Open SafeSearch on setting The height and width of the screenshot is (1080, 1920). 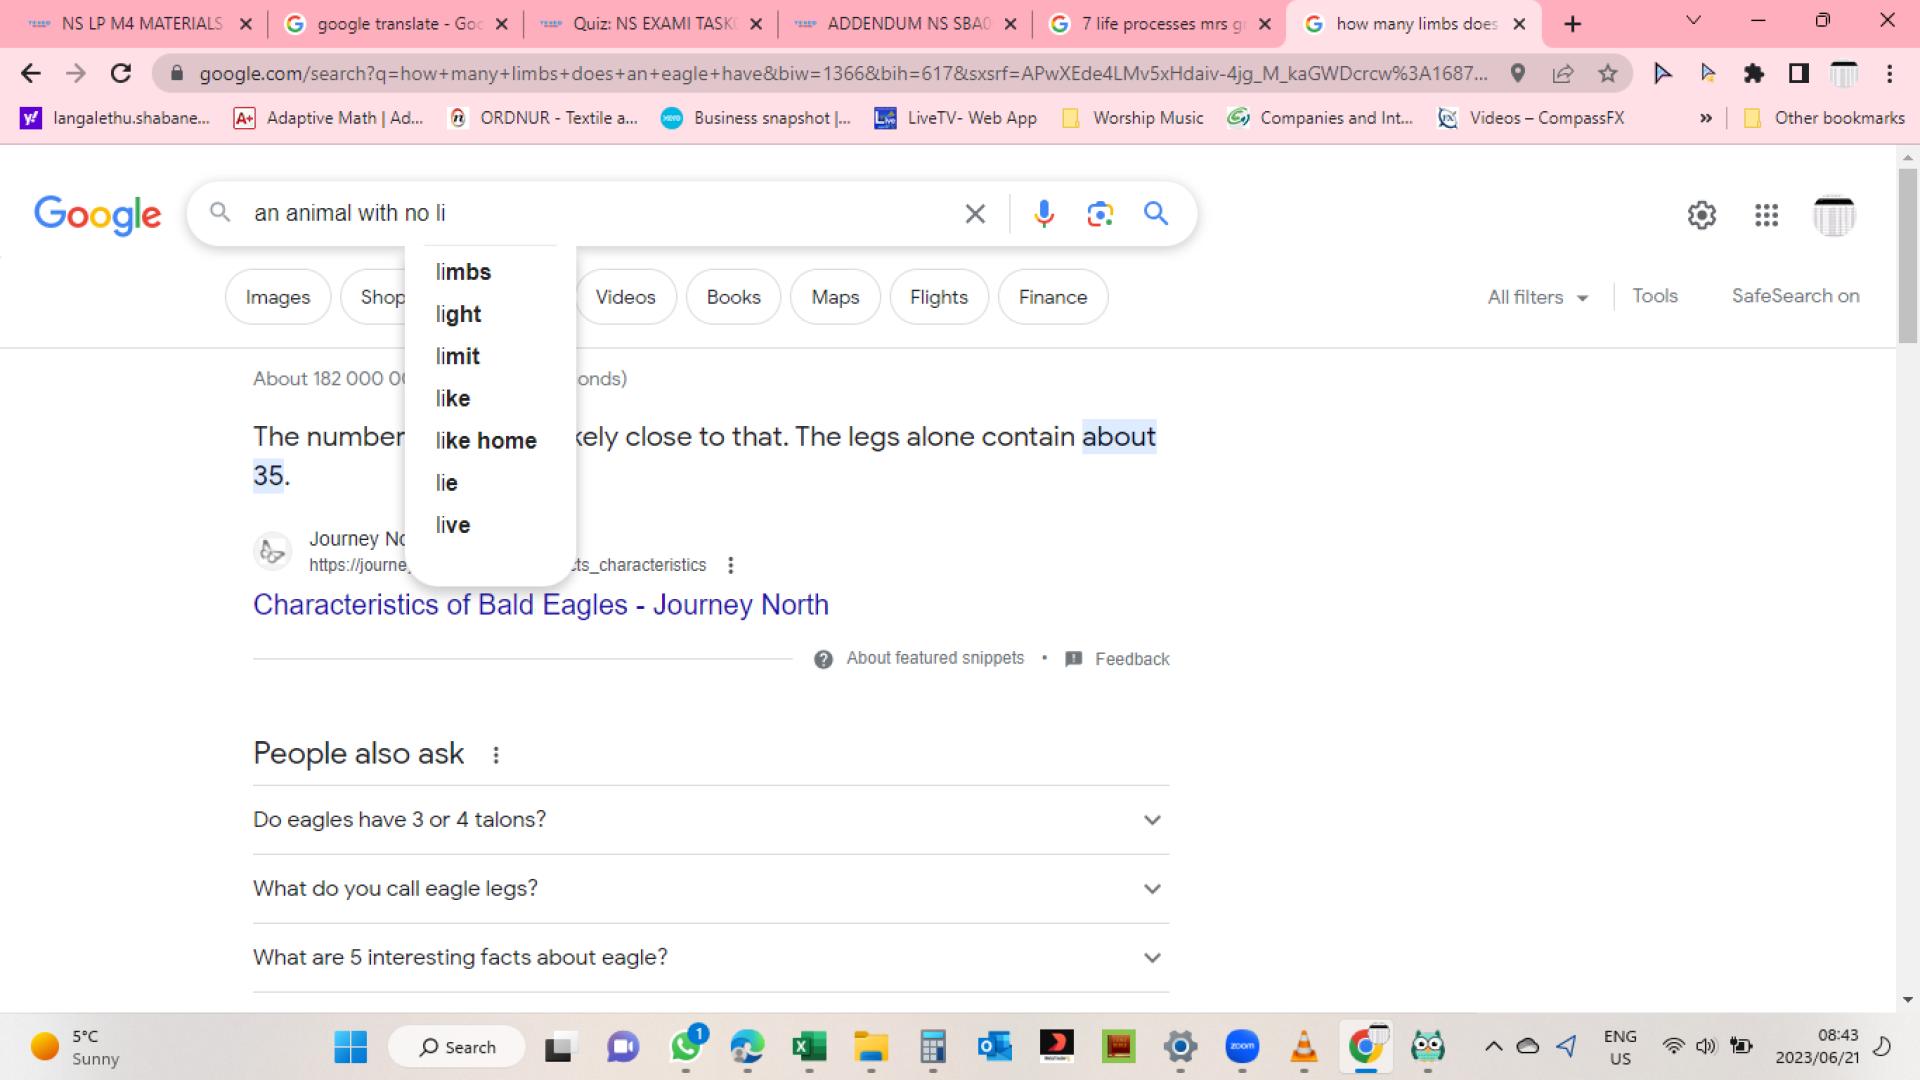pyautogui.click(x=1795, y=296)
